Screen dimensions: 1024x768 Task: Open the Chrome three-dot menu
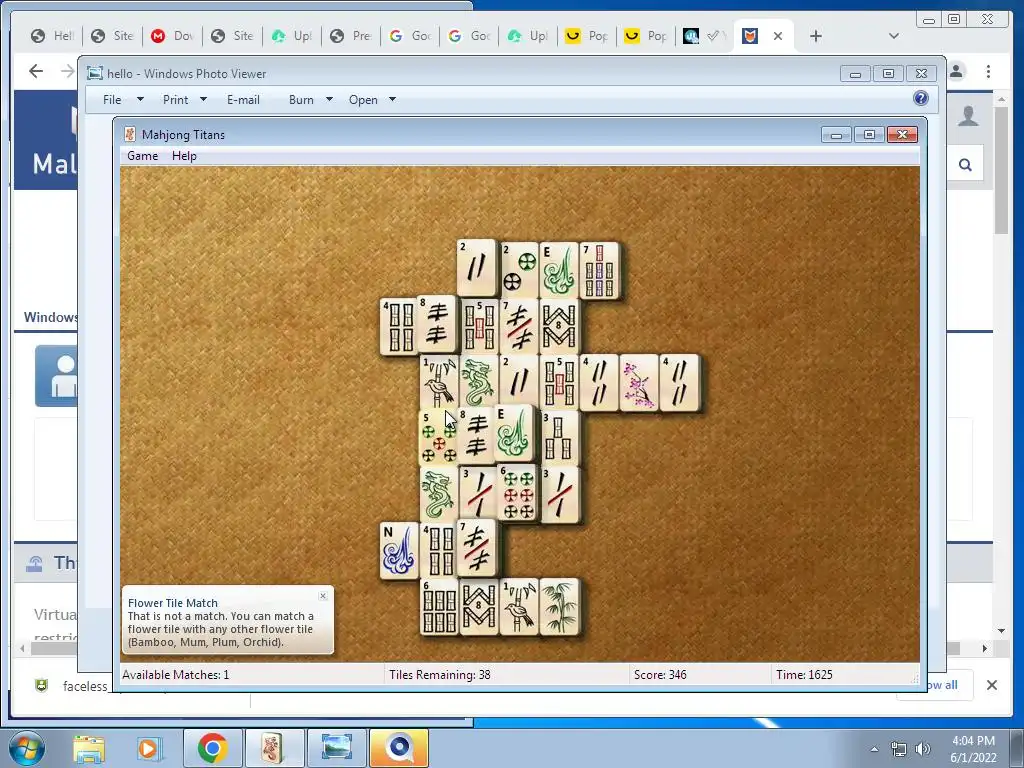[x=988, y=71]
